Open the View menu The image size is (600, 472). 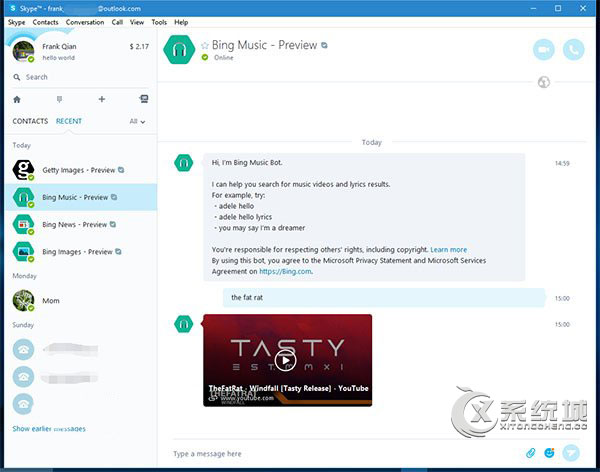pyautogui.click(x=137, y=22)
